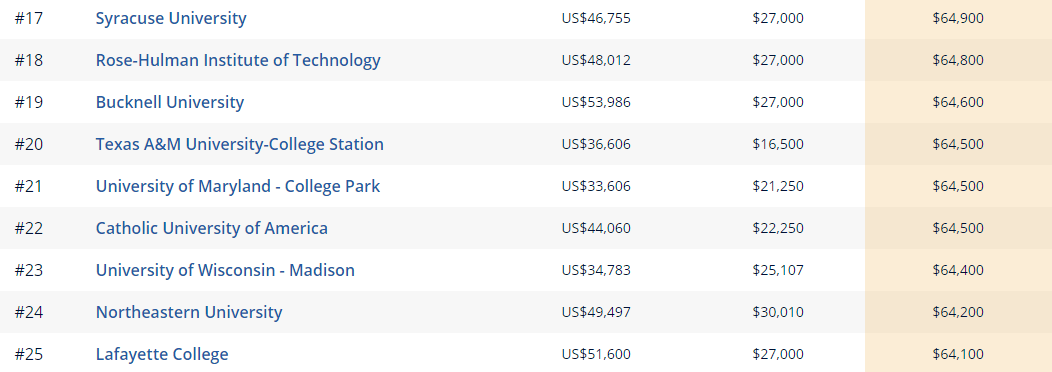Click Lafayette highlighted salary $64,100
Screen dimensions: 1052x372
[958, 354]
